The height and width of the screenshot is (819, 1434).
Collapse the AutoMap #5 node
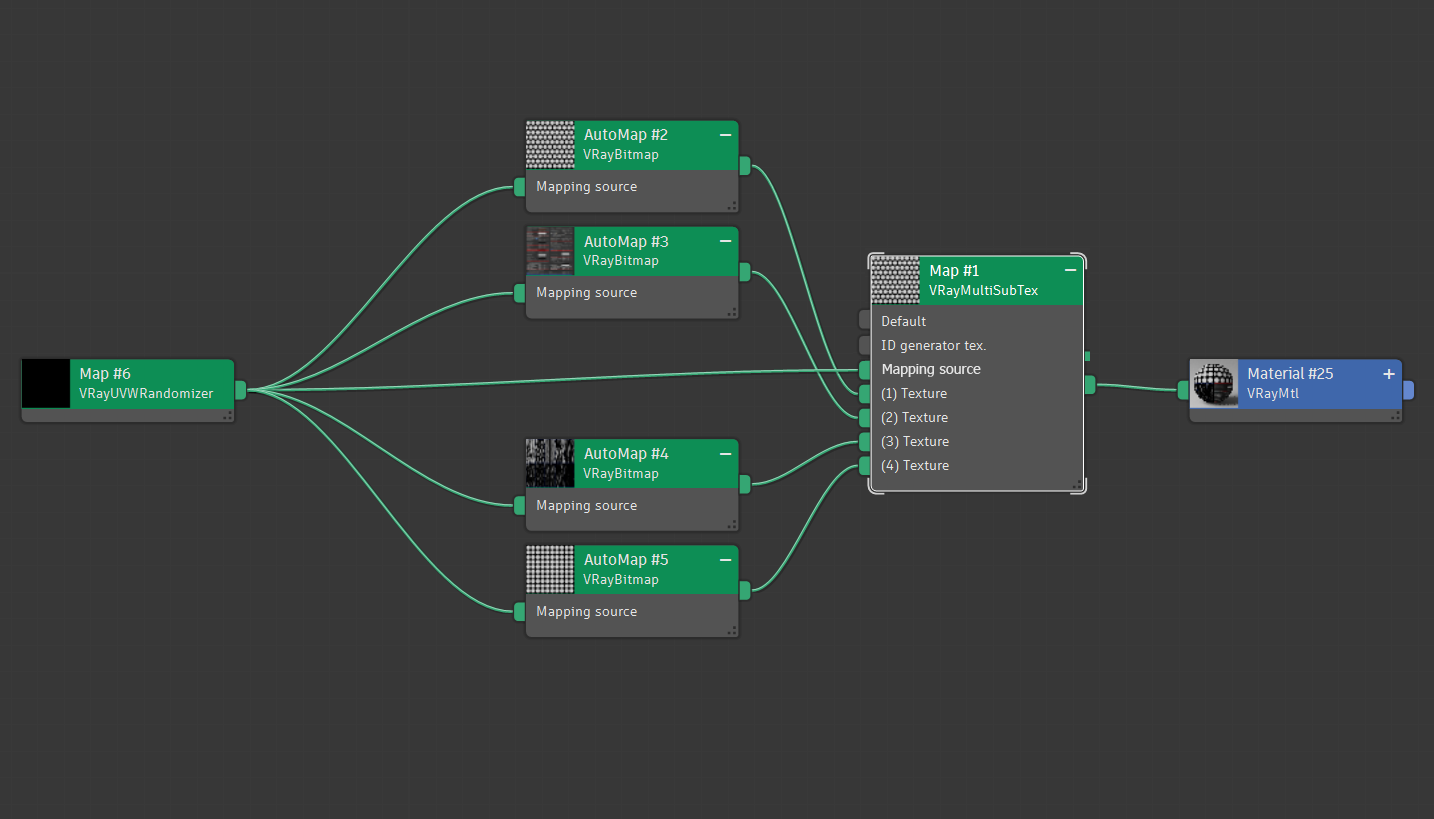pyautogui.click(x=725, y=560)
